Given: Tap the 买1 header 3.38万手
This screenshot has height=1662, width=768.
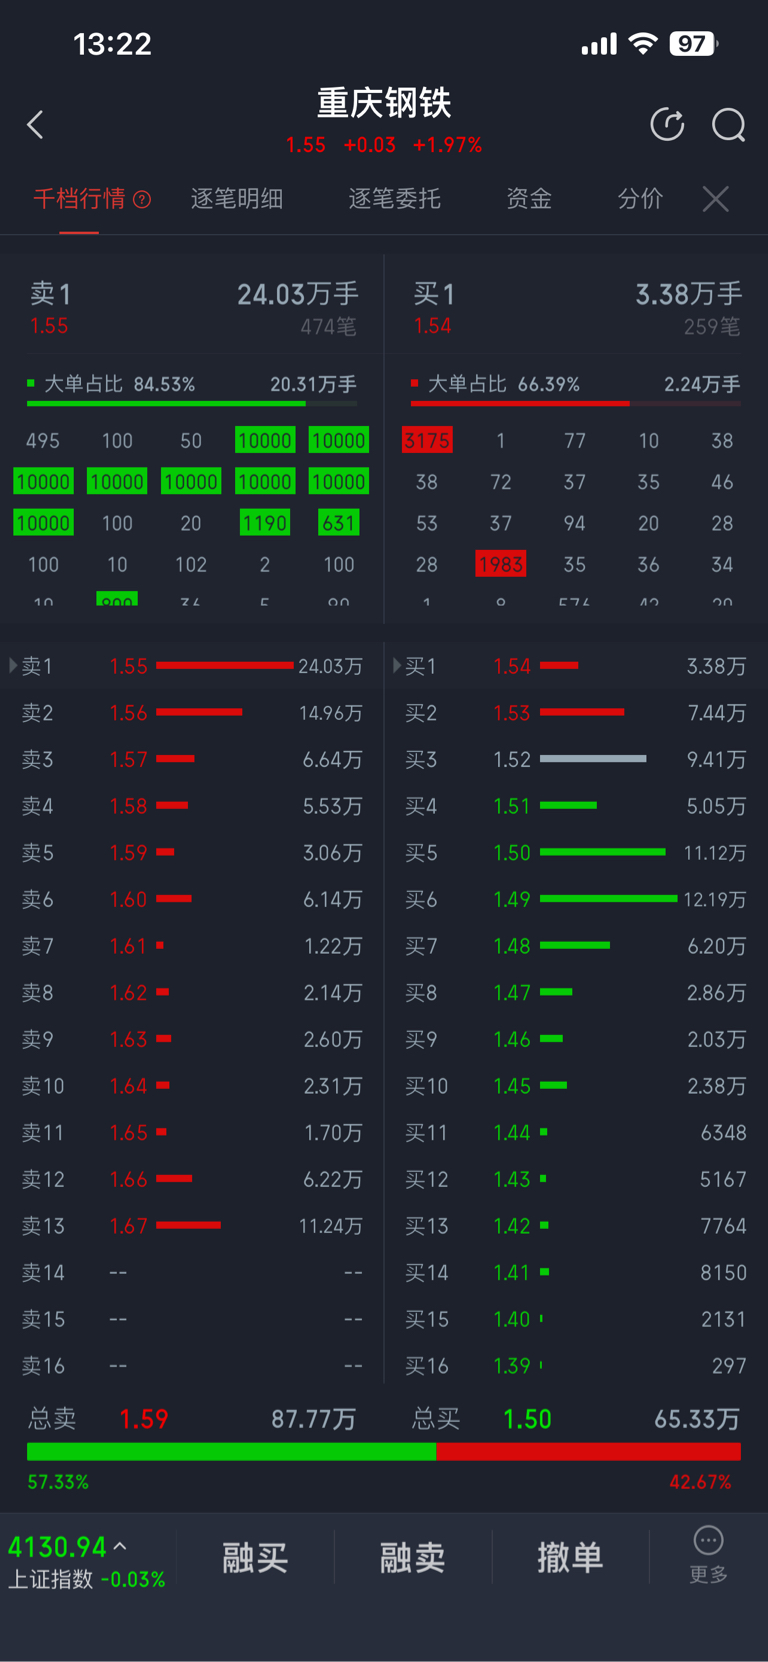Looking at the screenshot, I should coord(689,294).
